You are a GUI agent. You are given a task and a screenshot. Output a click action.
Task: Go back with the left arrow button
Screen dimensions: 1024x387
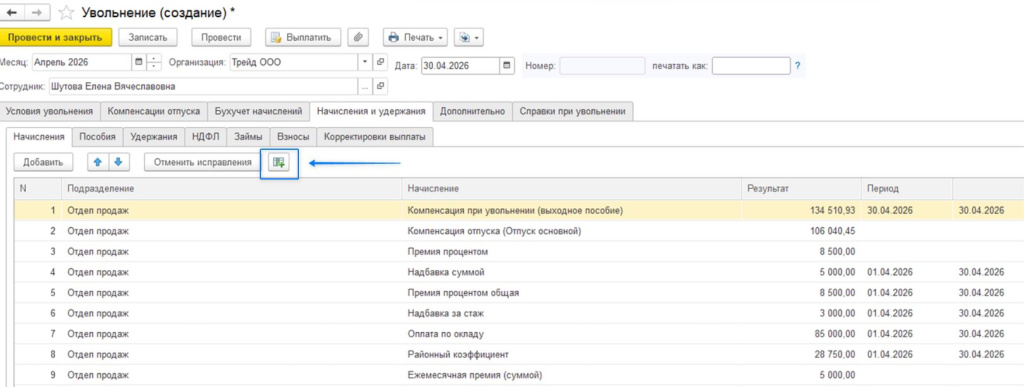pos(13,12)
